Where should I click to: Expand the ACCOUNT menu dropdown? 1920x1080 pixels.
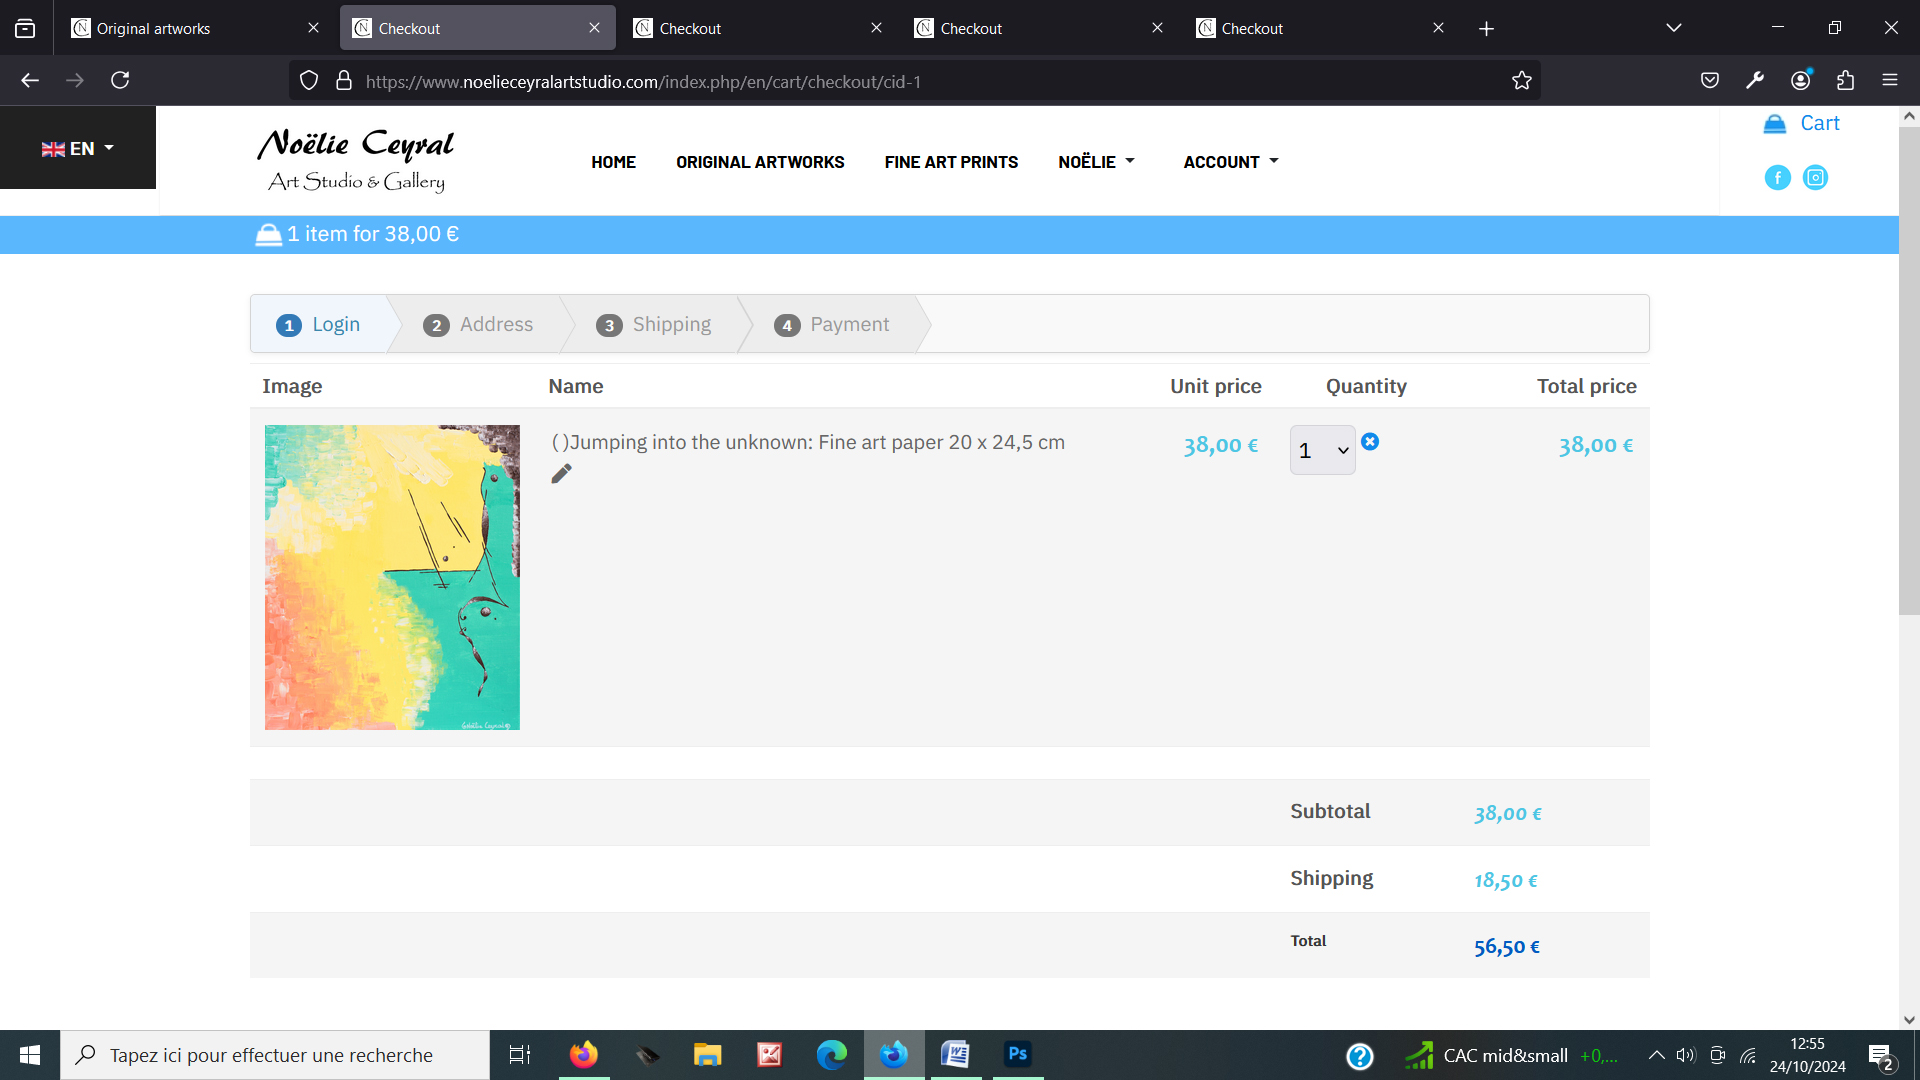tap(1230, 162)
